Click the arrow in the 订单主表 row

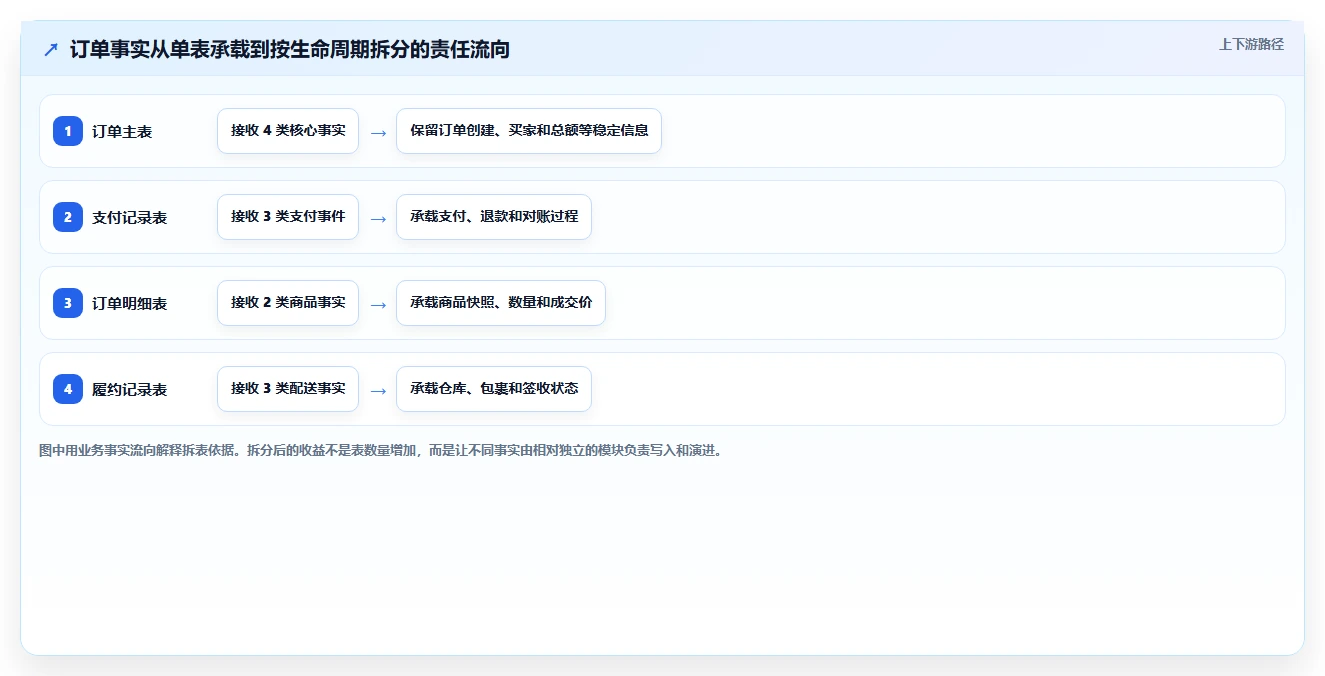pos(378,132)
